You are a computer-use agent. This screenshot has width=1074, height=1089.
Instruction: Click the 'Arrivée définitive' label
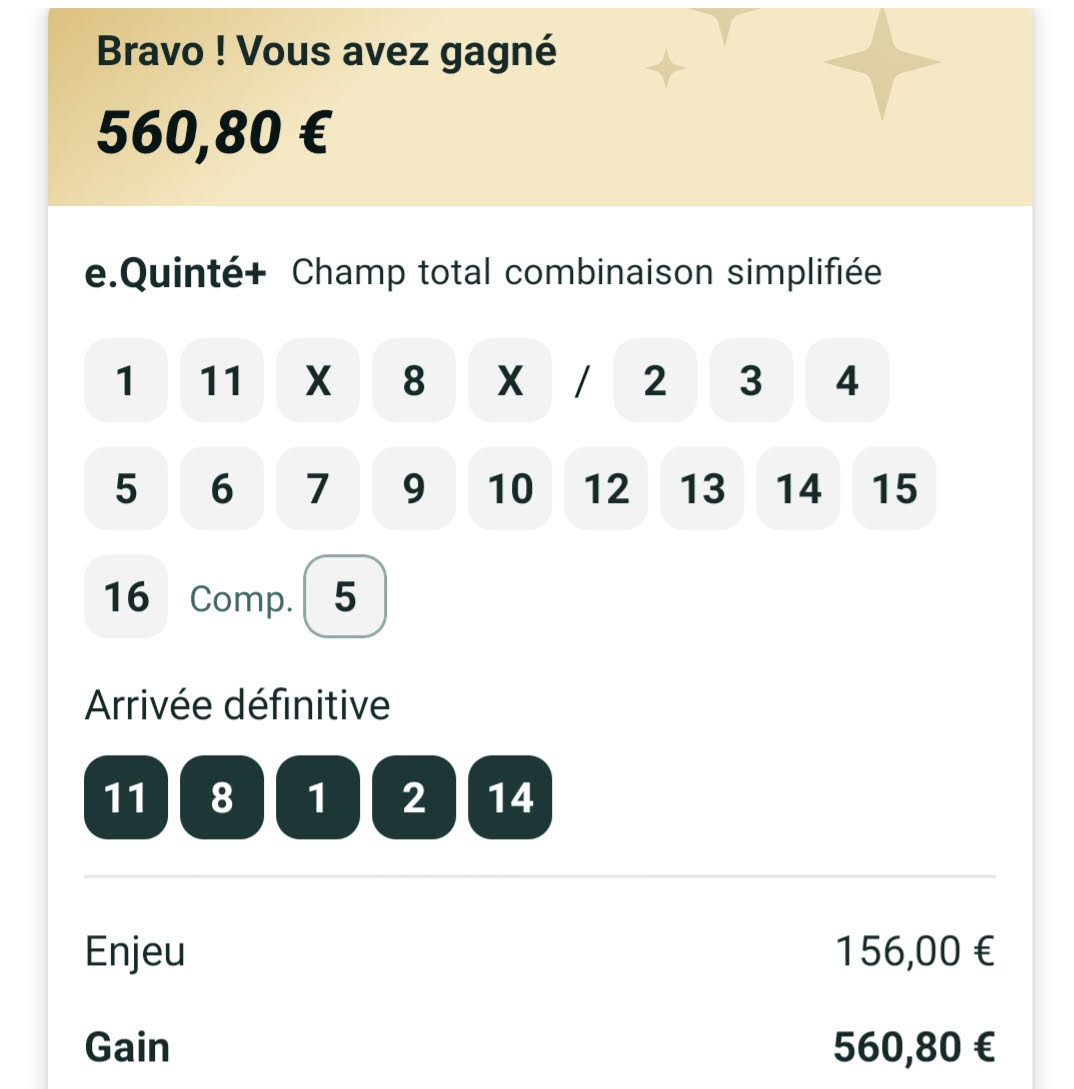(x=237, y=706)
